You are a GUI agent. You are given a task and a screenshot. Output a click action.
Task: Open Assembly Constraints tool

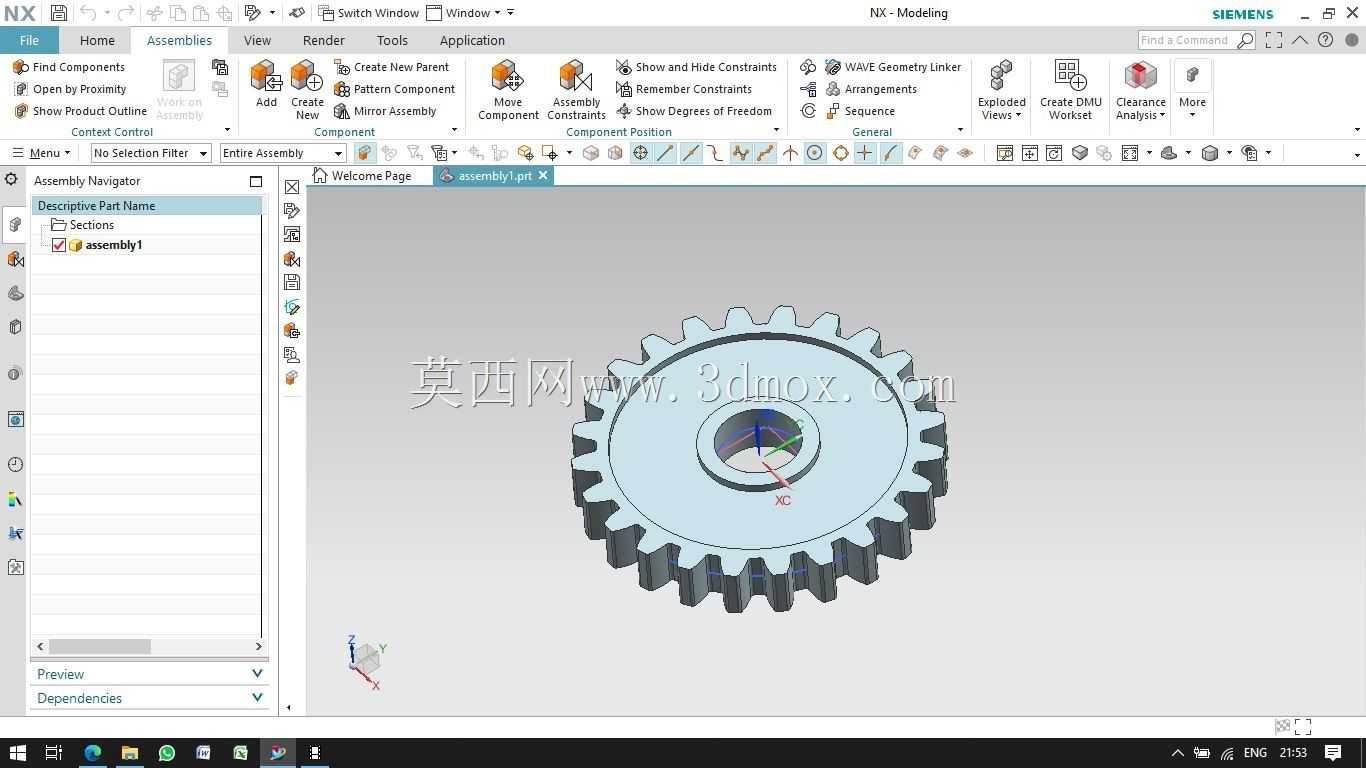(x=576, y=90)
